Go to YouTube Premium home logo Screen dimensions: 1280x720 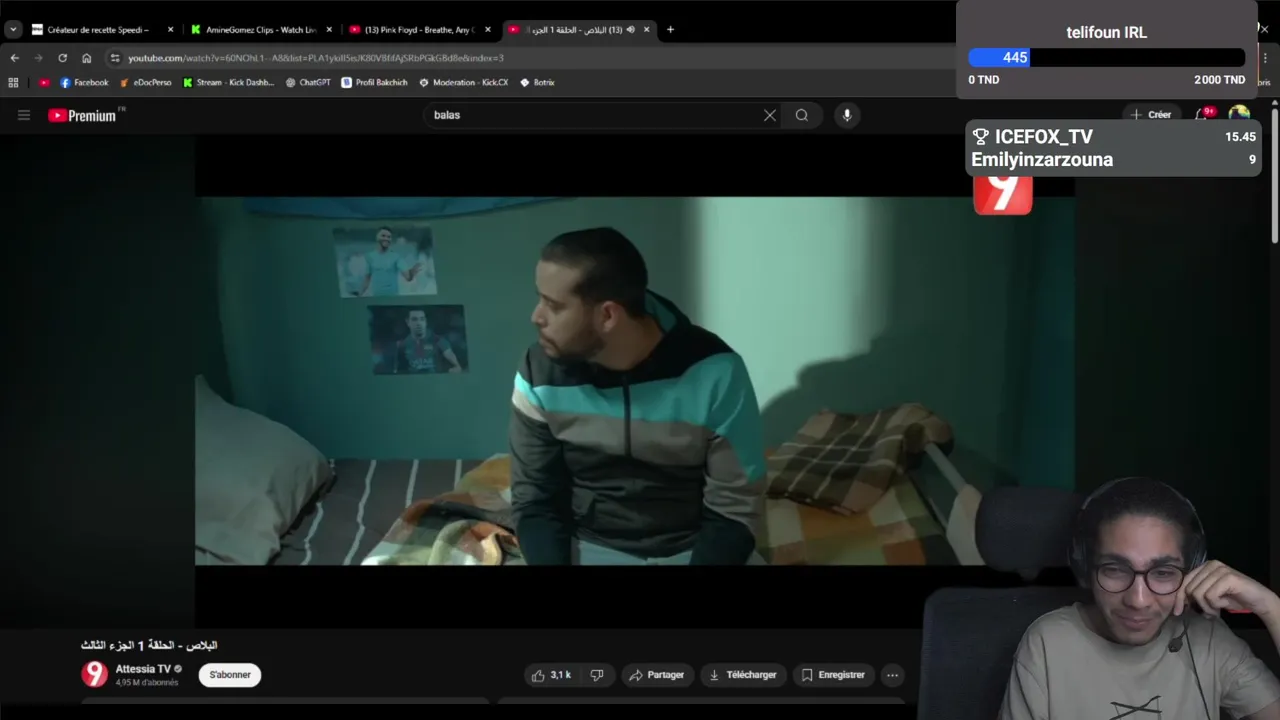pyautogui.click(x=82, y=115)
